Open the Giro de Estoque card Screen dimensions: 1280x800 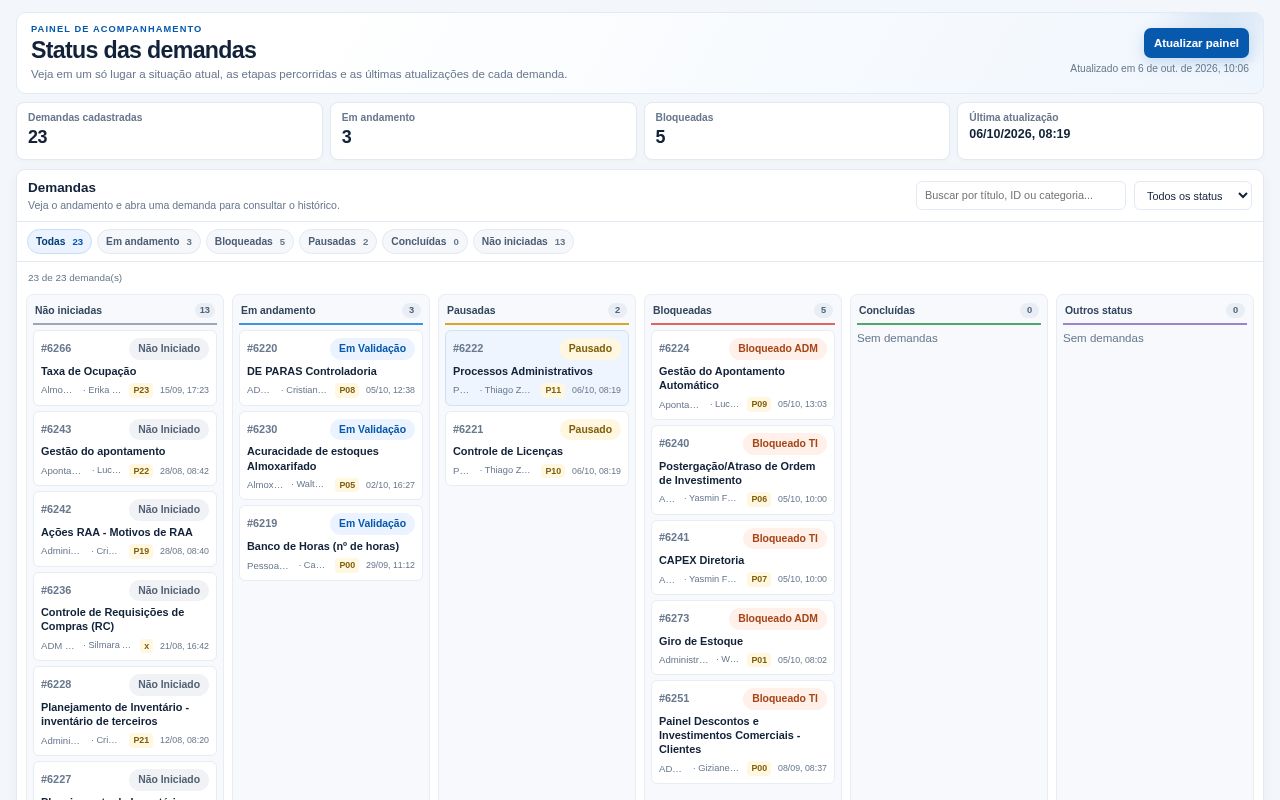[743, 637]
